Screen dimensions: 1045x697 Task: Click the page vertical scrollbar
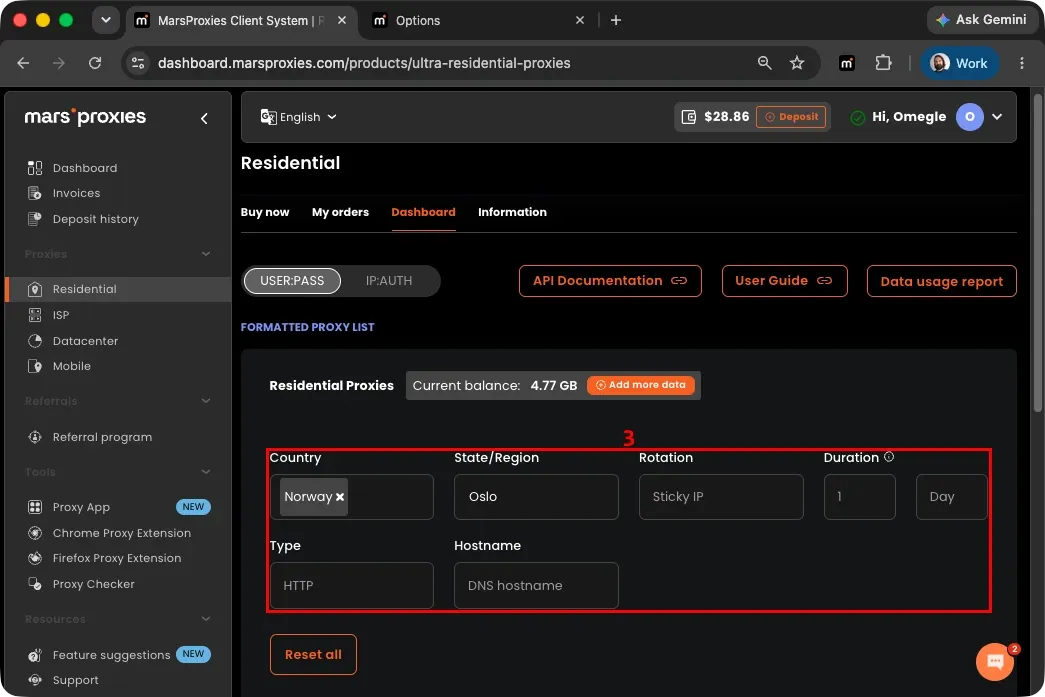(x=1038, y=253)
